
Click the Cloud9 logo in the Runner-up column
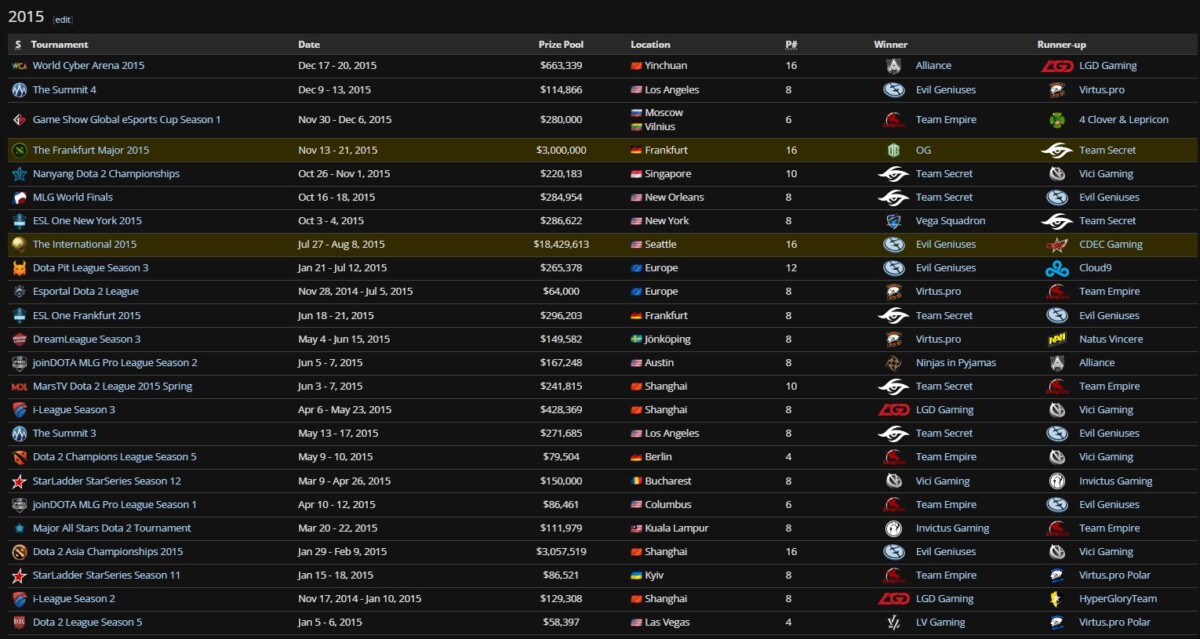coord(1056,268)
